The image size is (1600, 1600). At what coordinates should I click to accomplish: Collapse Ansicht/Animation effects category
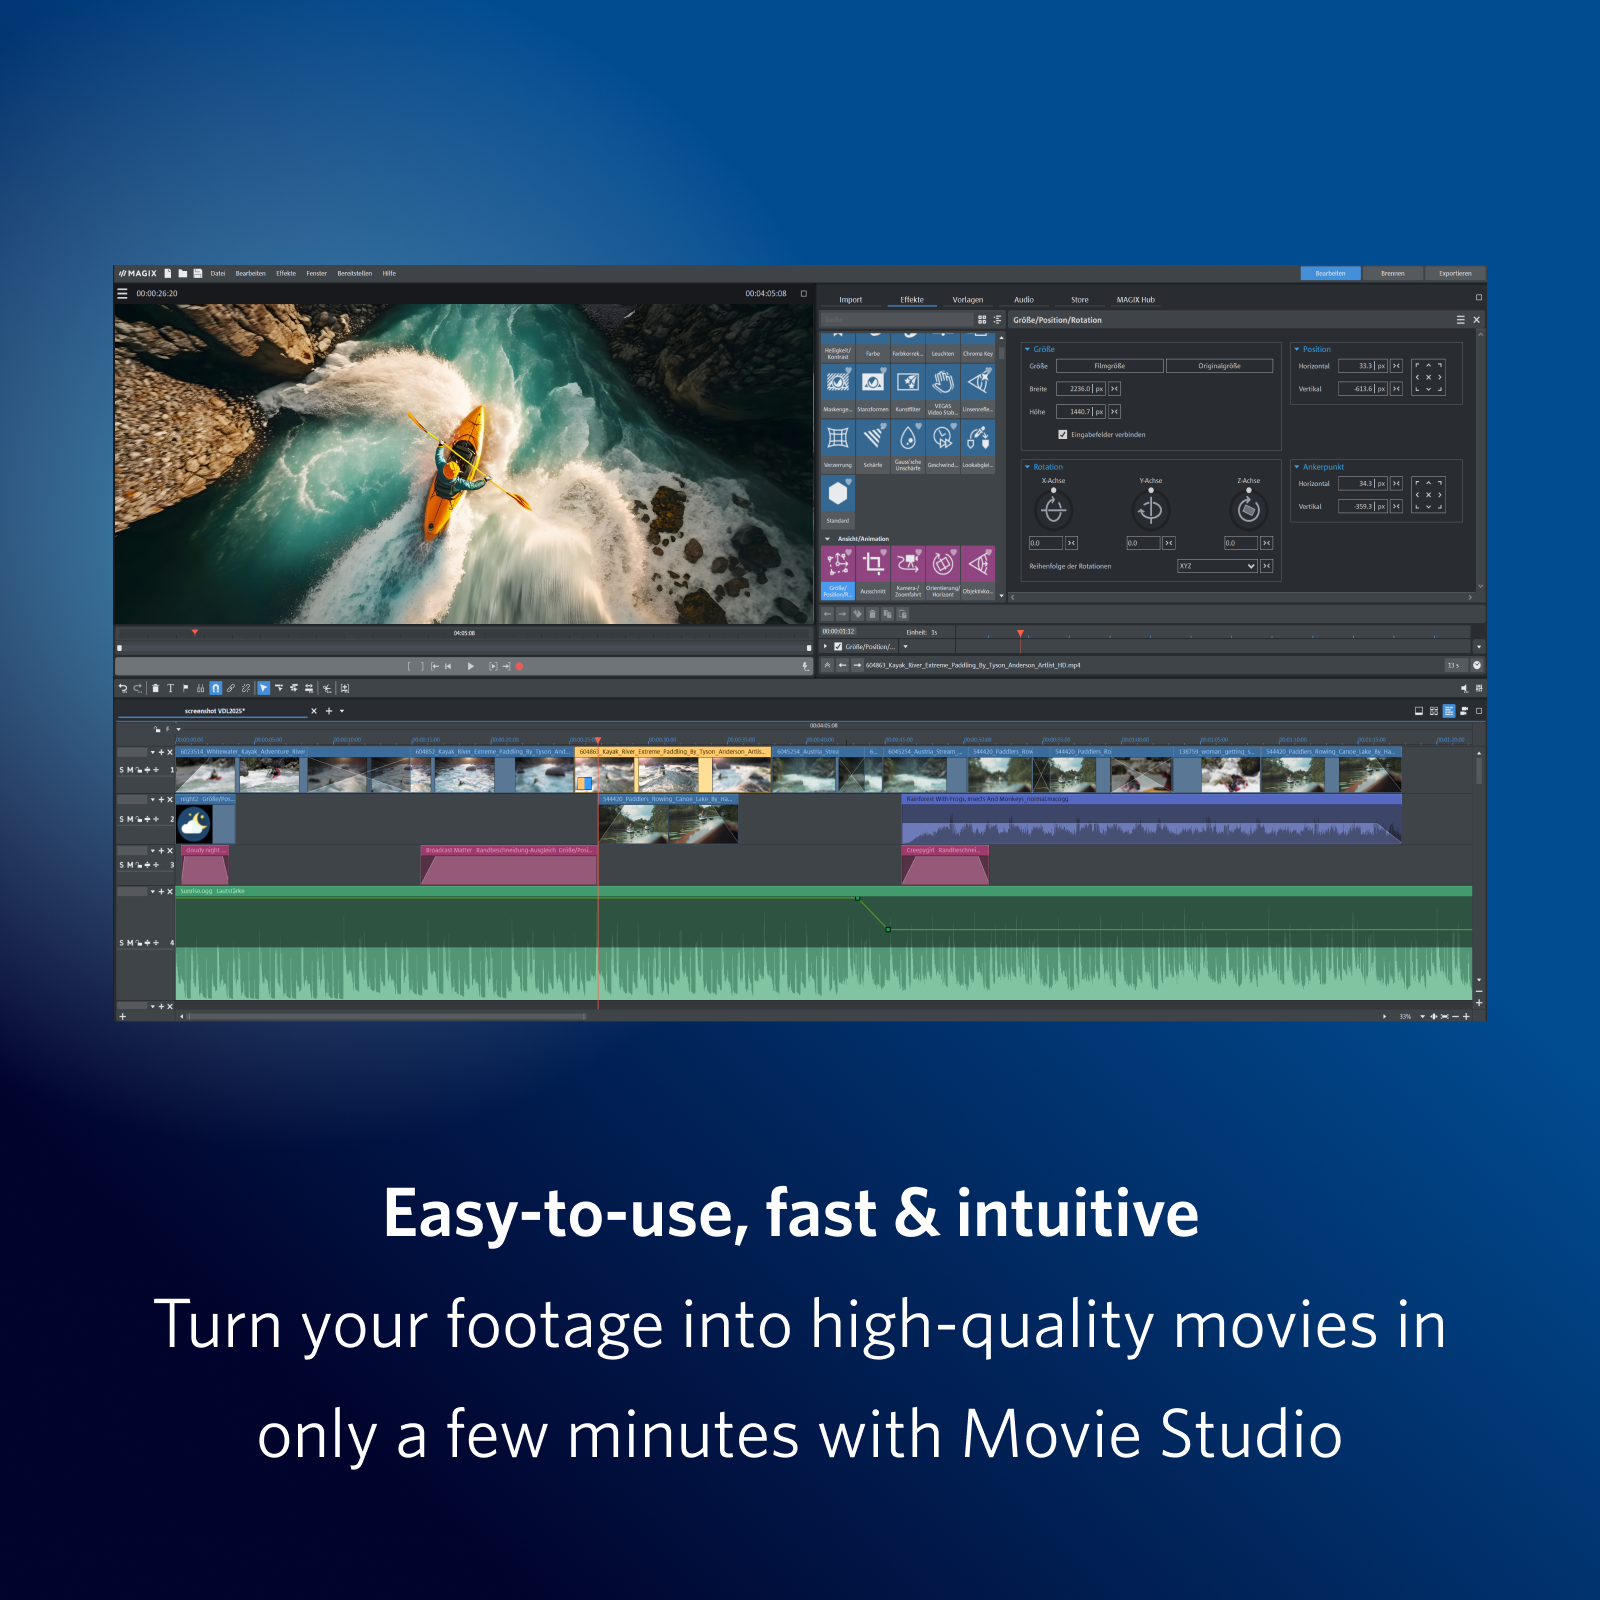coord(827,539)
